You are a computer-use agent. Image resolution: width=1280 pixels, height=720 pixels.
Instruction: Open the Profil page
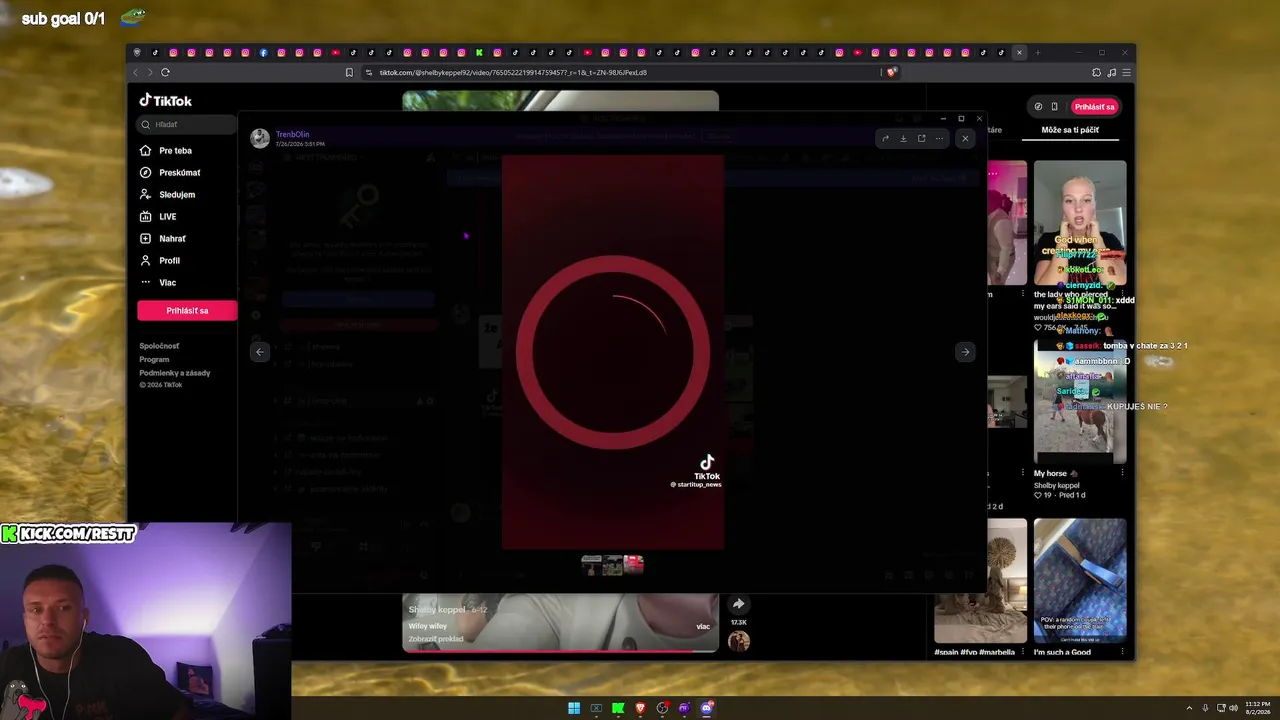pos(169,261)
